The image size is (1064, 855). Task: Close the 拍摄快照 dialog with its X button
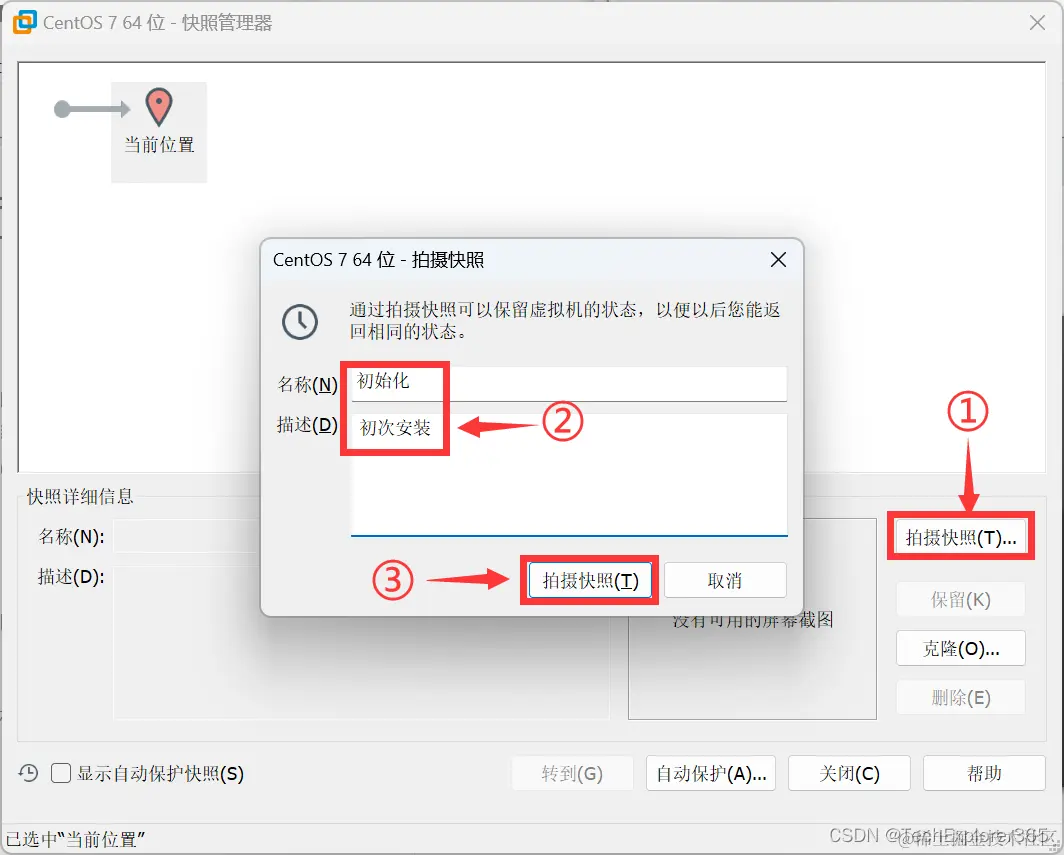pyautogui.click(x=778, y=260)
